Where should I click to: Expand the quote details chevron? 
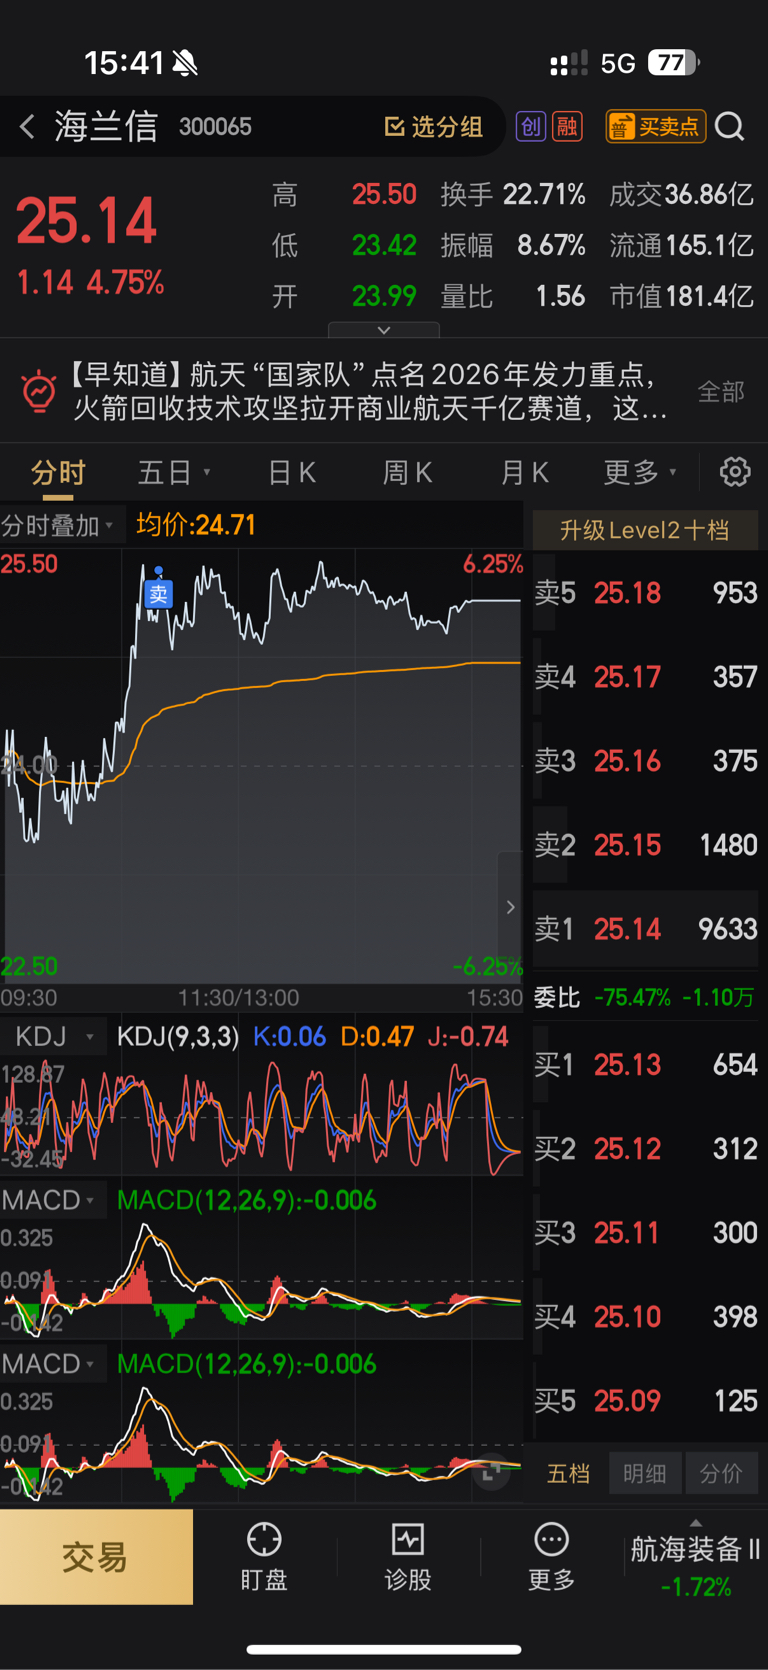[x=384, y=330]
